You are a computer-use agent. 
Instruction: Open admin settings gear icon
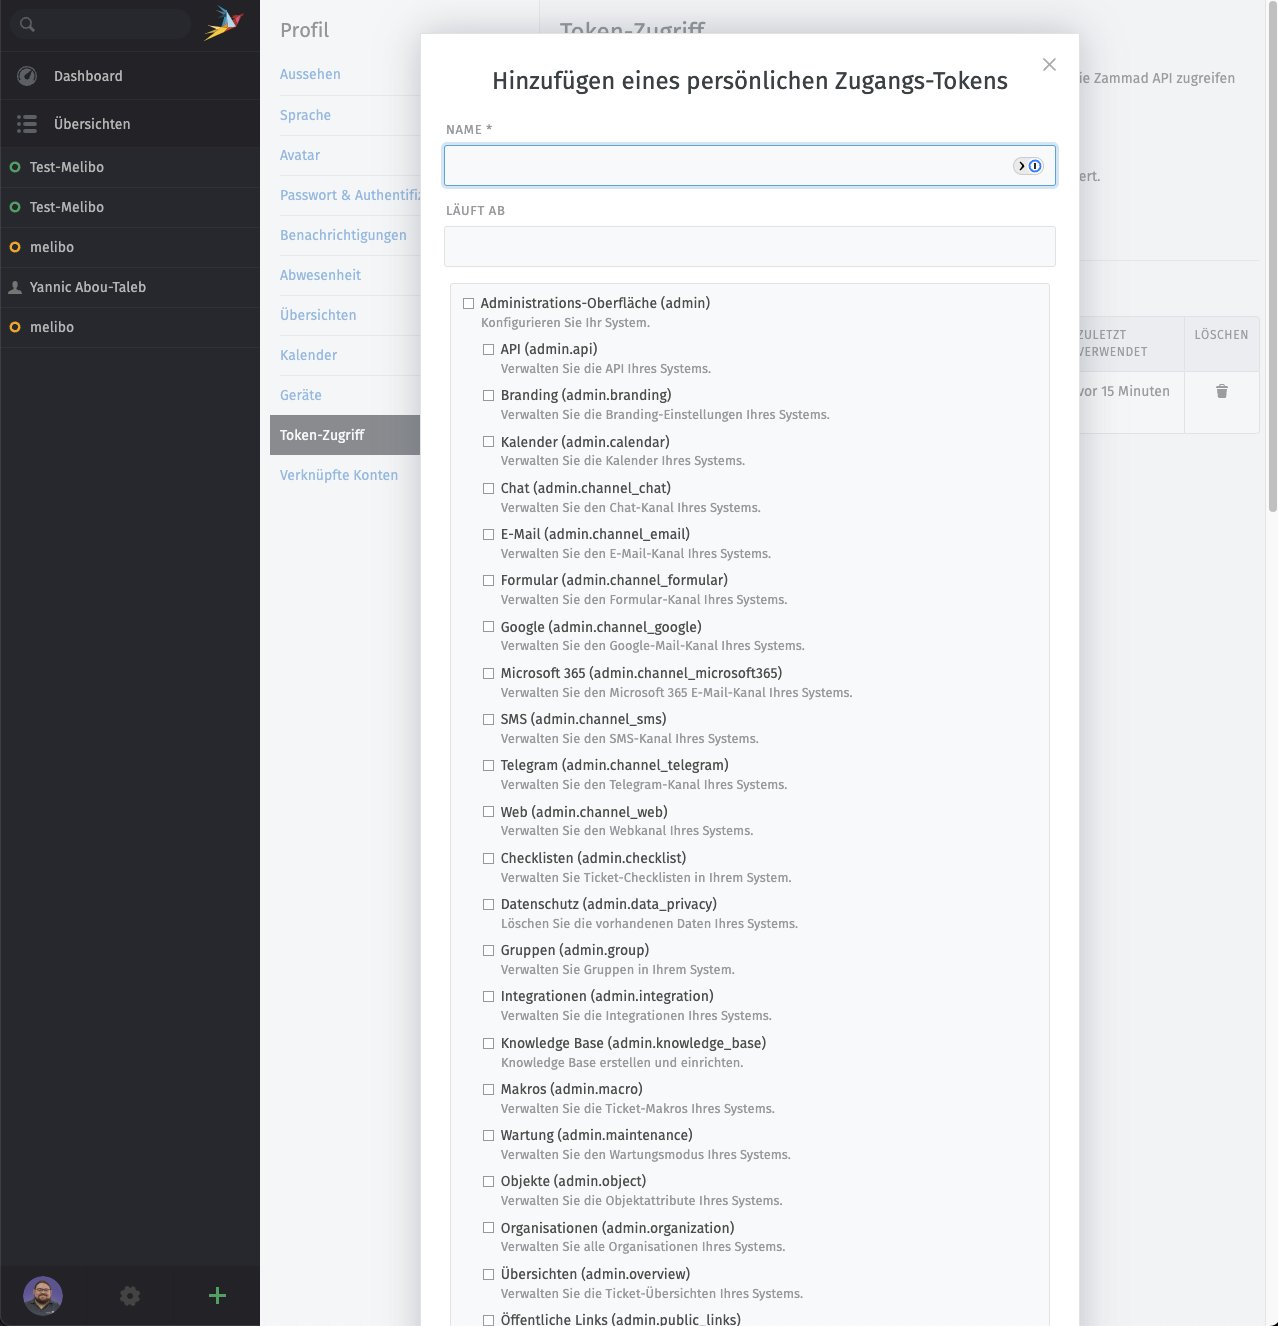click(130, 1296)
